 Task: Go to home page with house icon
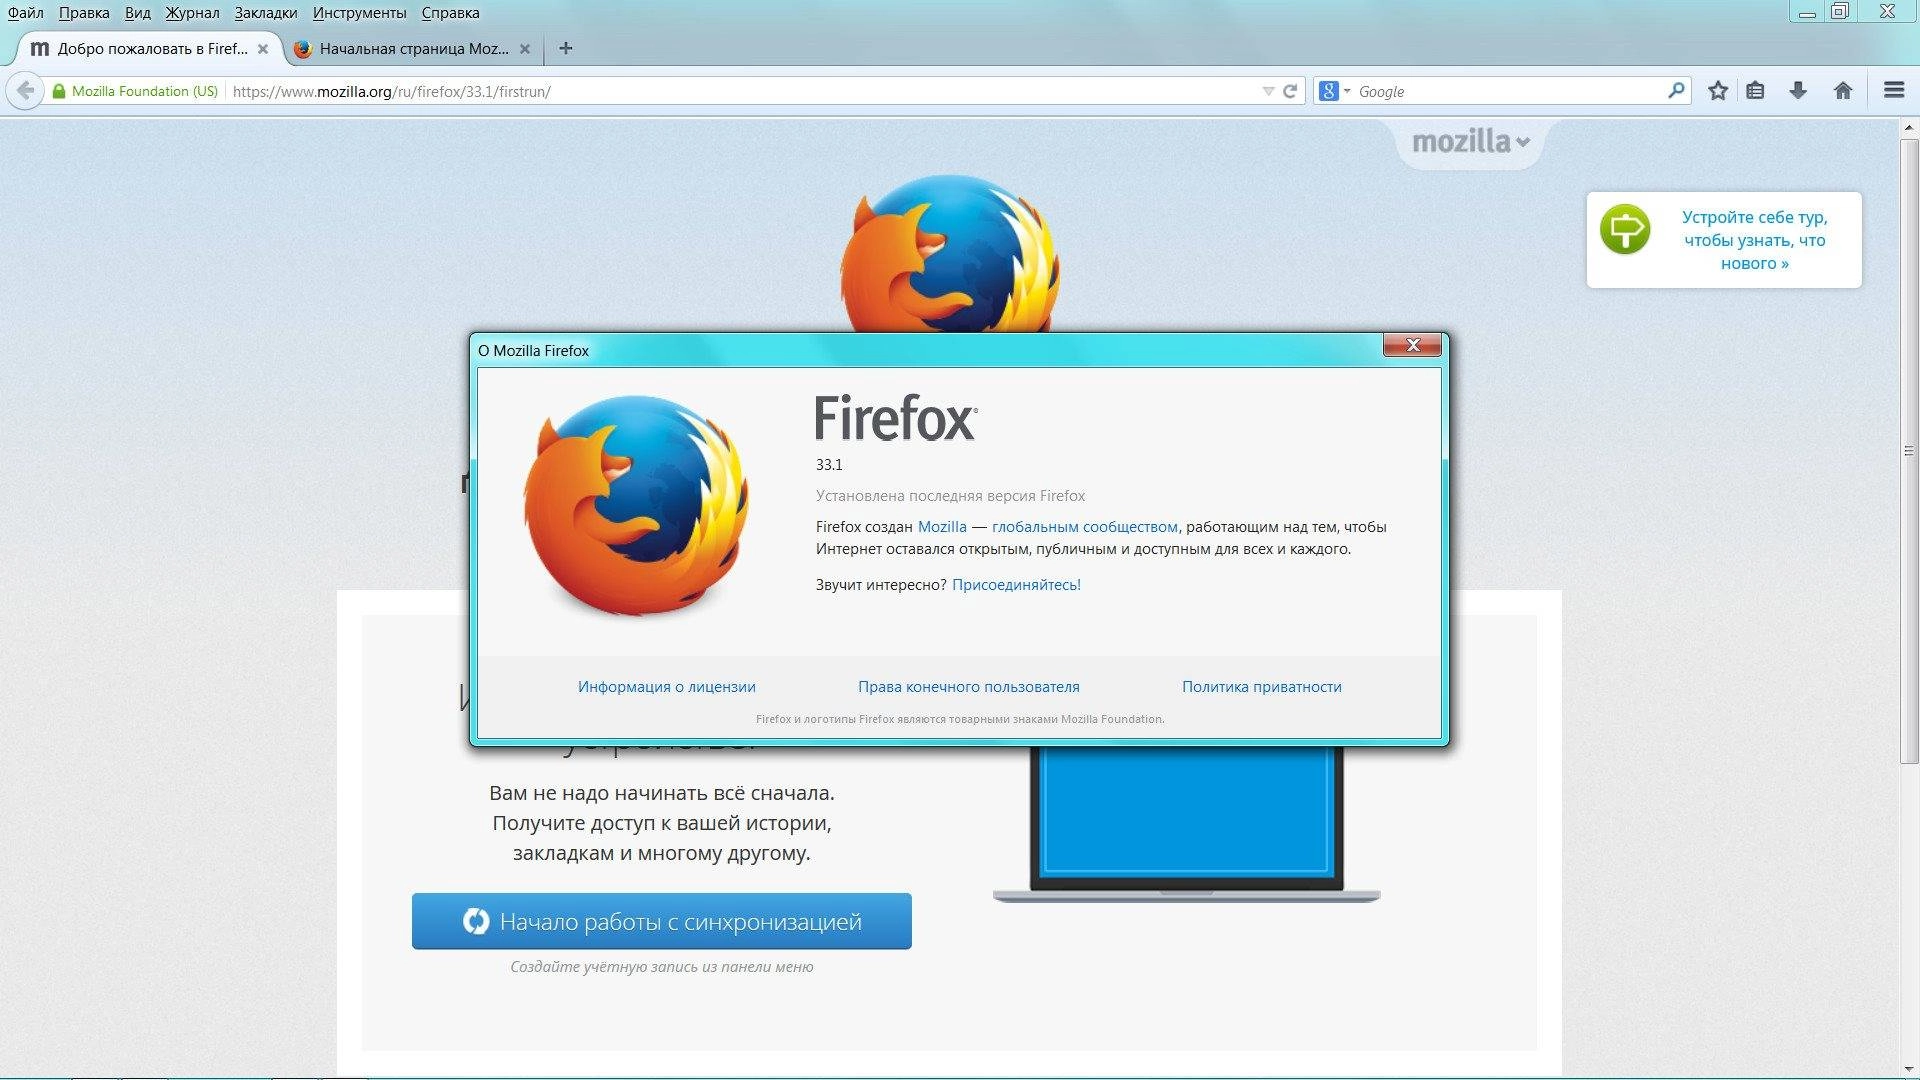[x=1843, y=91]
